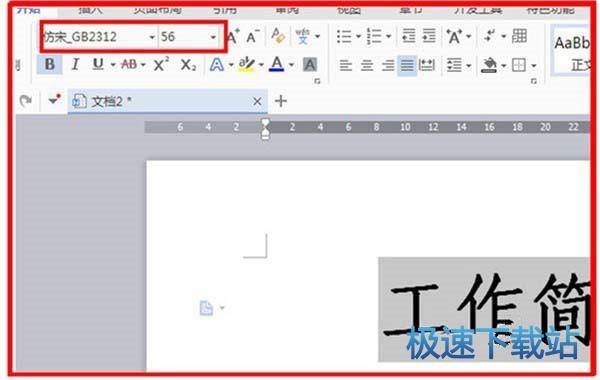Click the paste options icon in the document

pyautogui.click(x=206, y=308)
